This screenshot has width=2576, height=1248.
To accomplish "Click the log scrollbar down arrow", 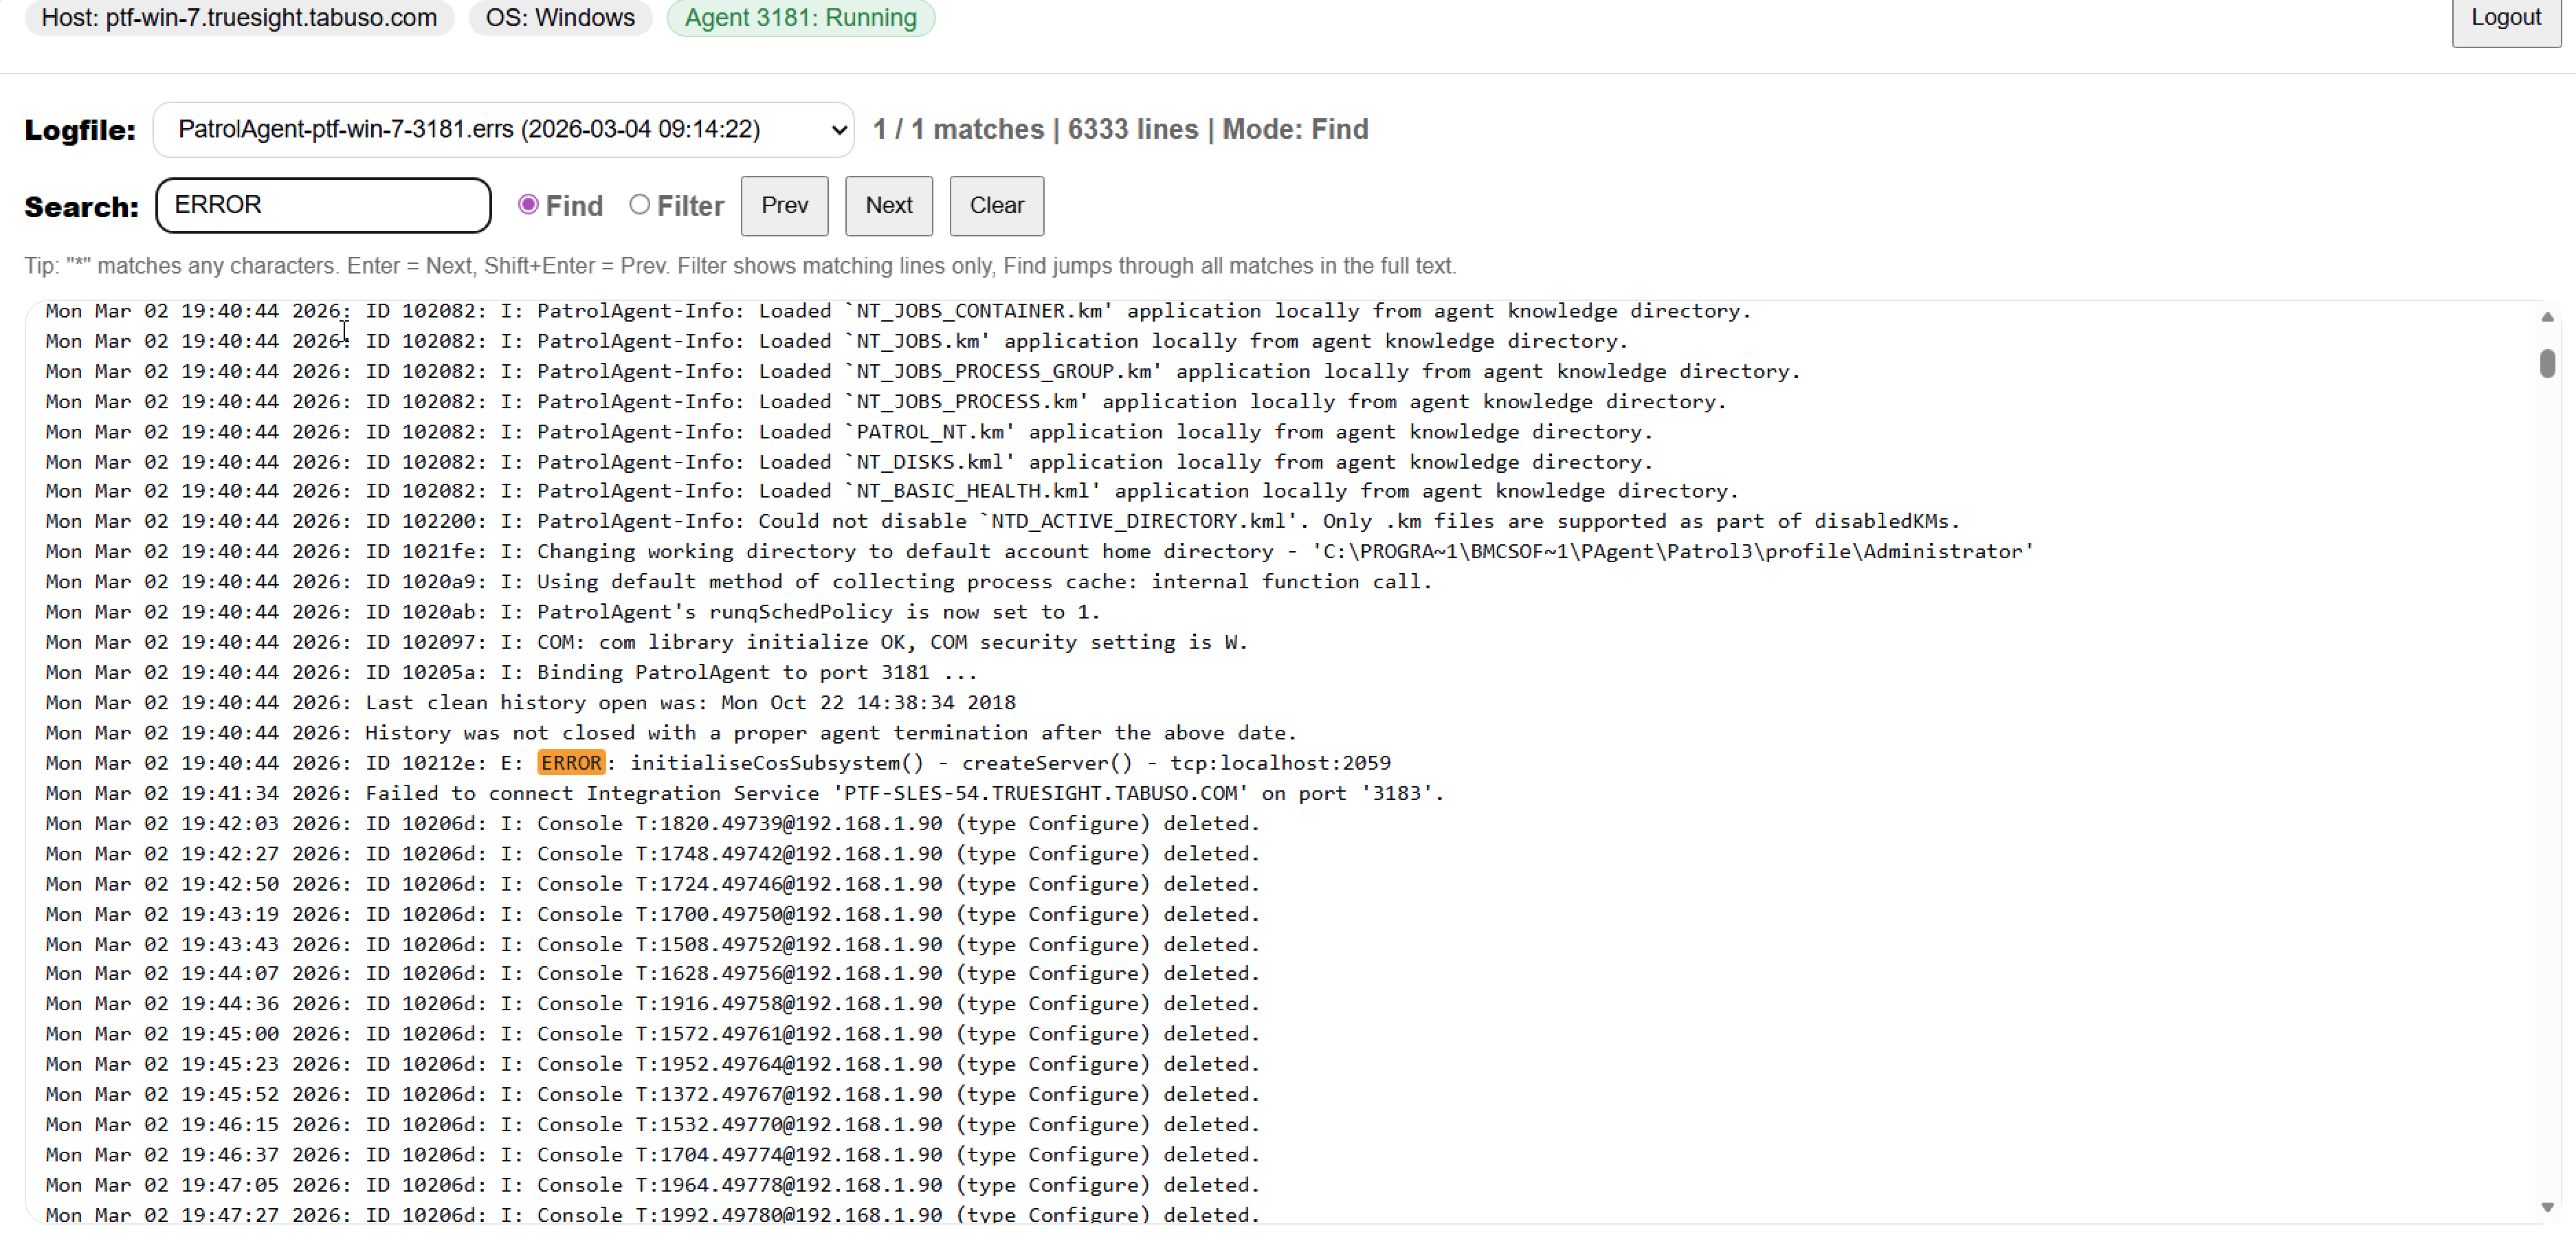I will pos(2547,1207).
